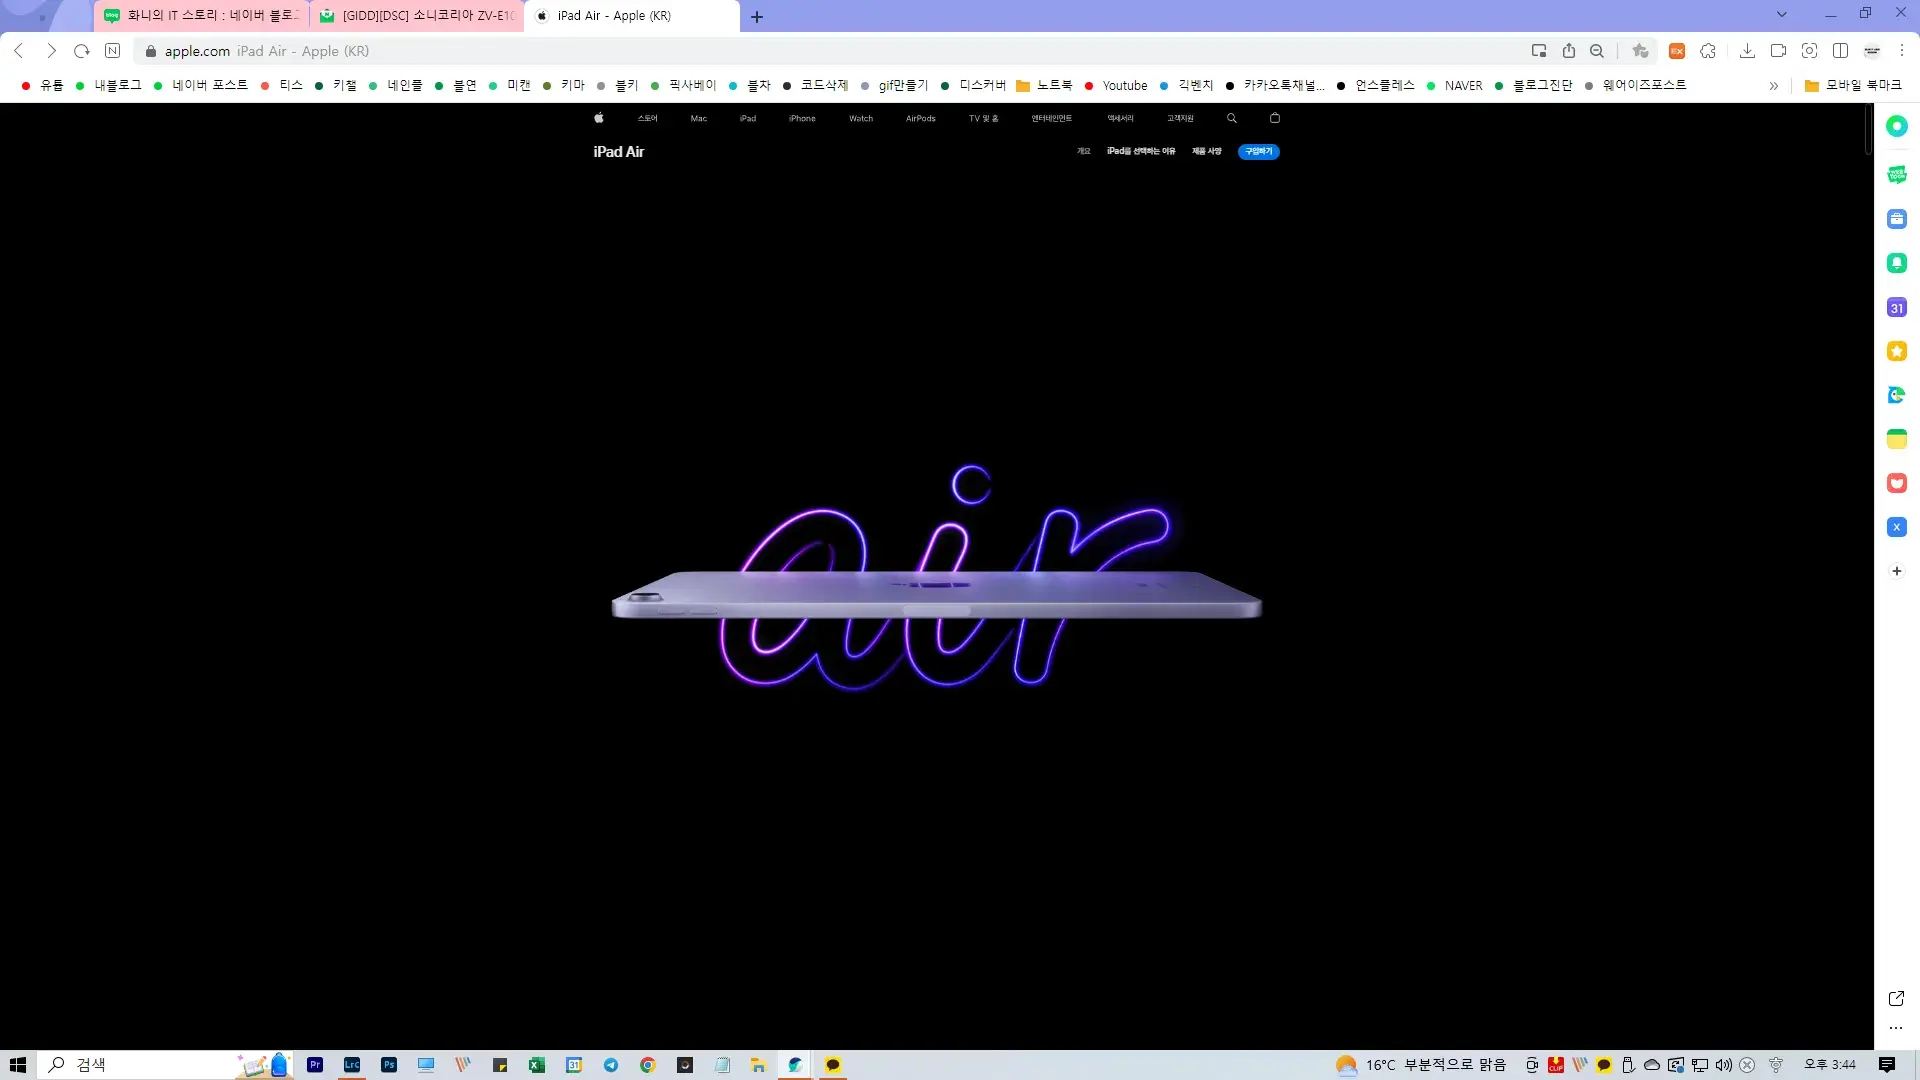Click the volume speaker icon in the system tray
This screenshot has width=1920, height=1080.
(1723, 1065)
